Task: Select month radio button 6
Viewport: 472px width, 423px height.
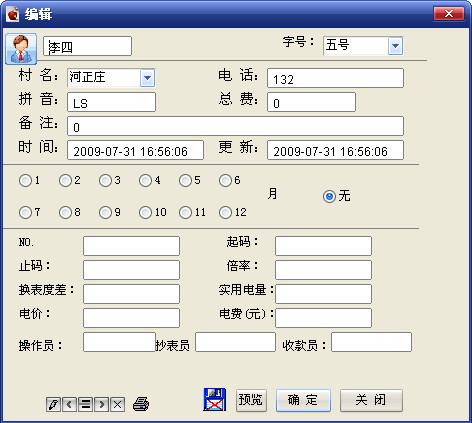Action: pos(225,181)
